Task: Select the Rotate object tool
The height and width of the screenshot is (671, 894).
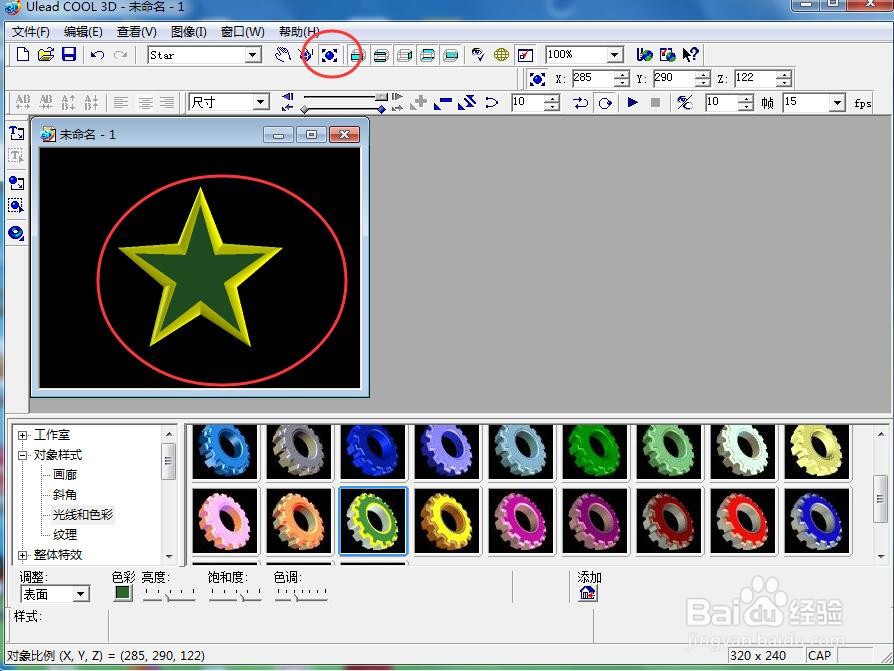Action: coord(306,55)
